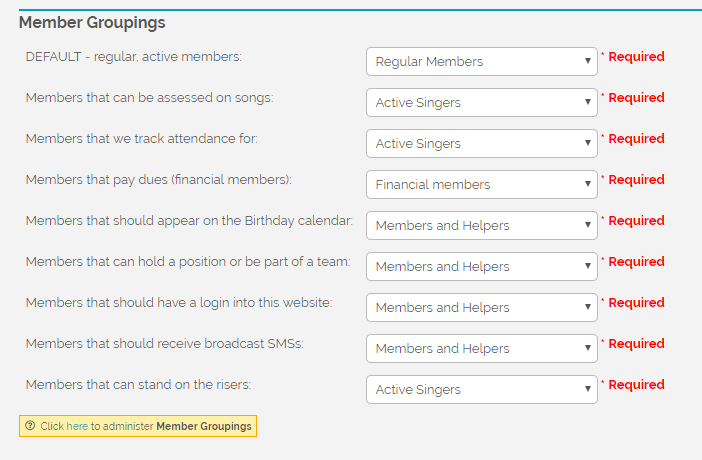Click the Member Groupings section heading
This screenshot has height=460, width=702.
(92, 22)
